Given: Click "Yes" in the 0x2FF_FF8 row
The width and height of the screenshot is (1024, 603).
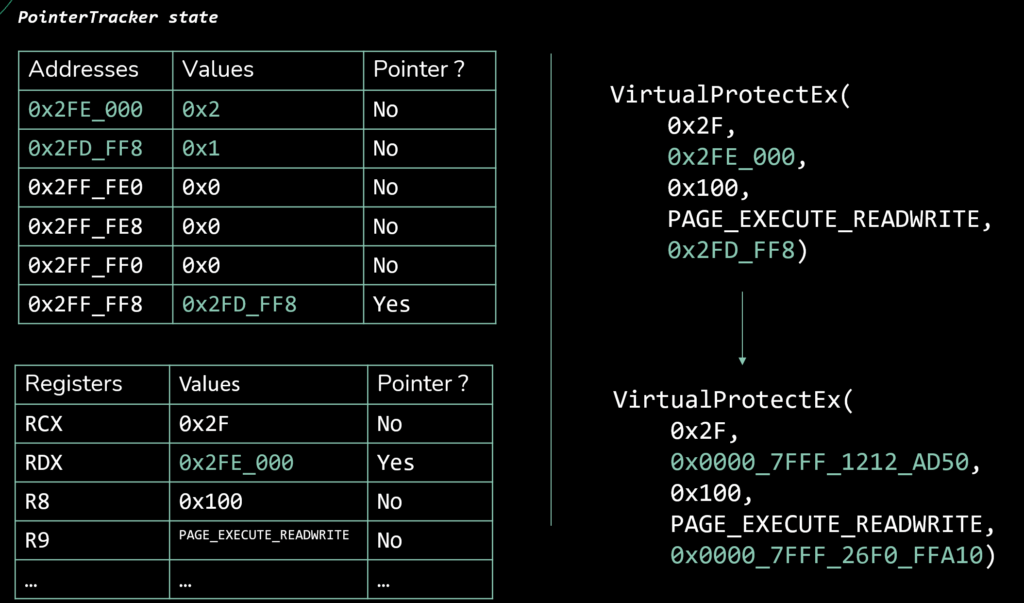Looking at the screenshot, I should pos(392,304).
